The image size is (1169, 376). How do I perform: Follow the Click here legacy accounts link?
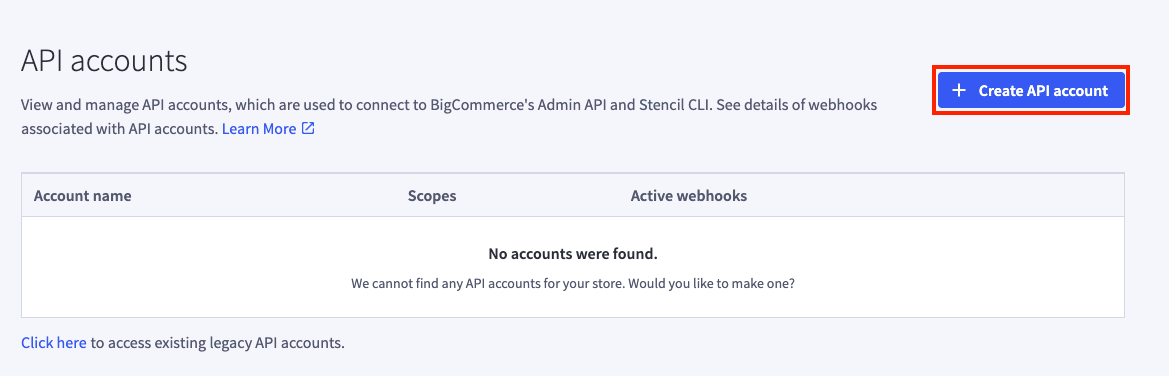click(54, 343)
